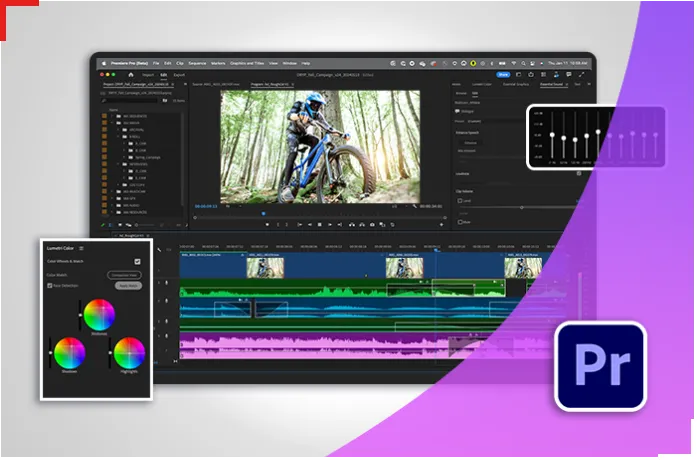Click the Comparison View button
The width and height of the screenshot is (697, 460).
124,276
